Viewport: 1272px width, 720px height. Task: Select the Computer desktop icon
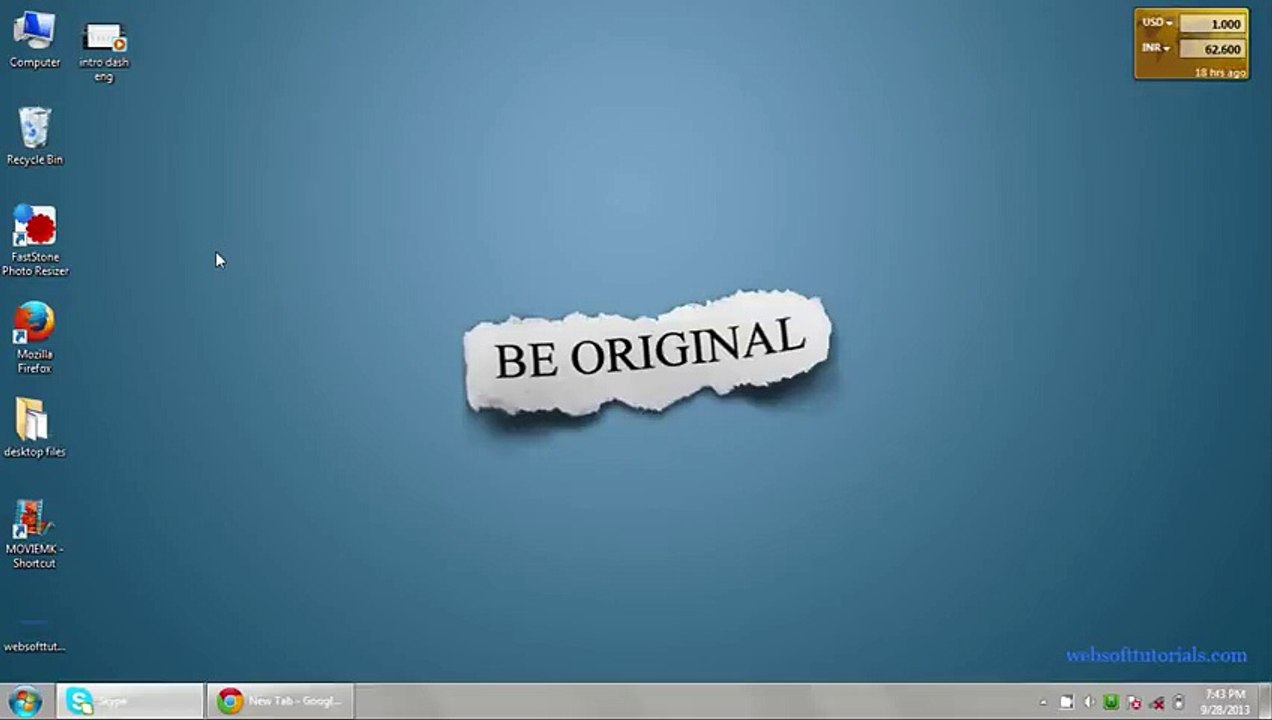click(34, 40)
